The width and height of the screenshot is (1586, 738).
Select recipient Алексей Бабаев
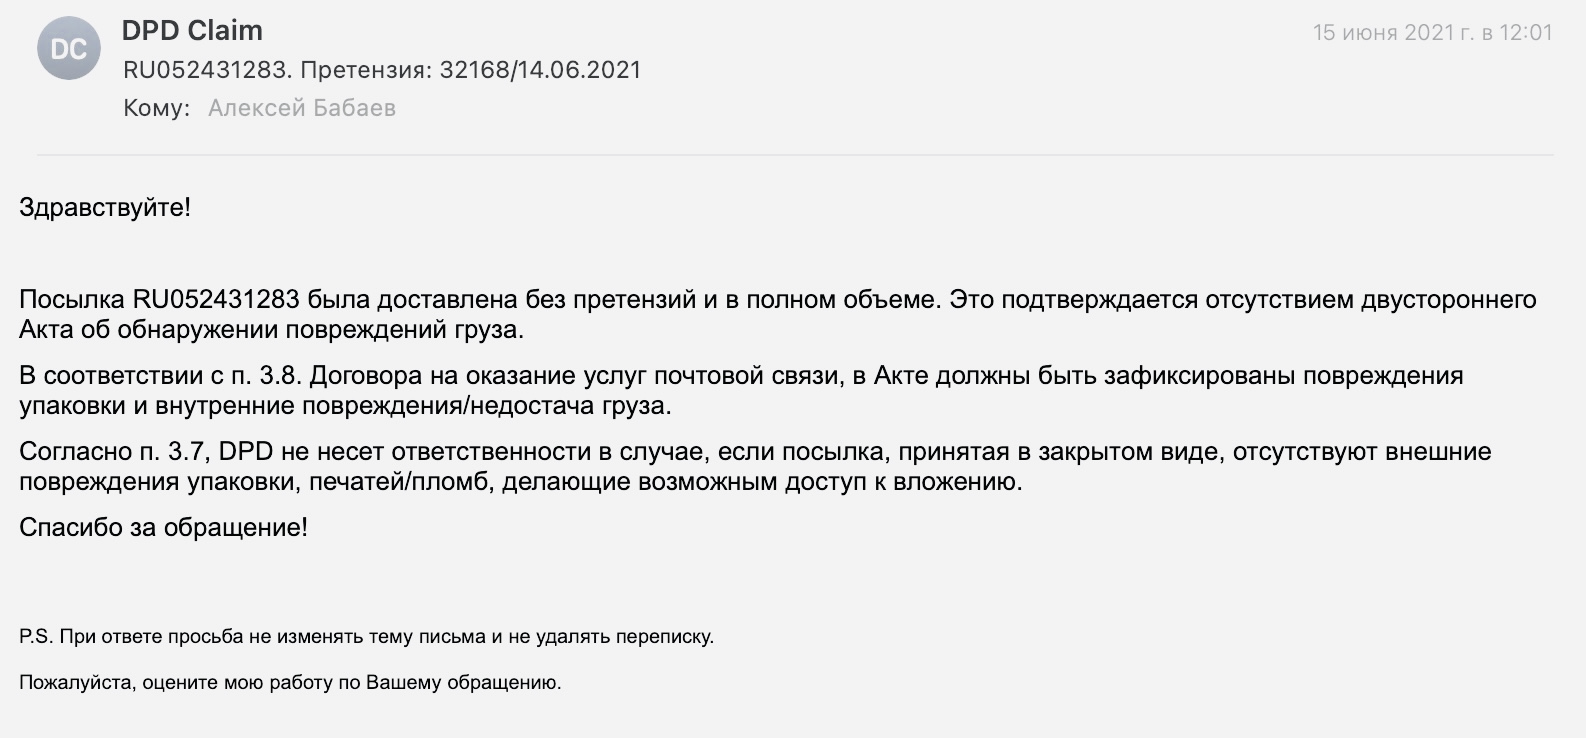click(x=302, y=108)
